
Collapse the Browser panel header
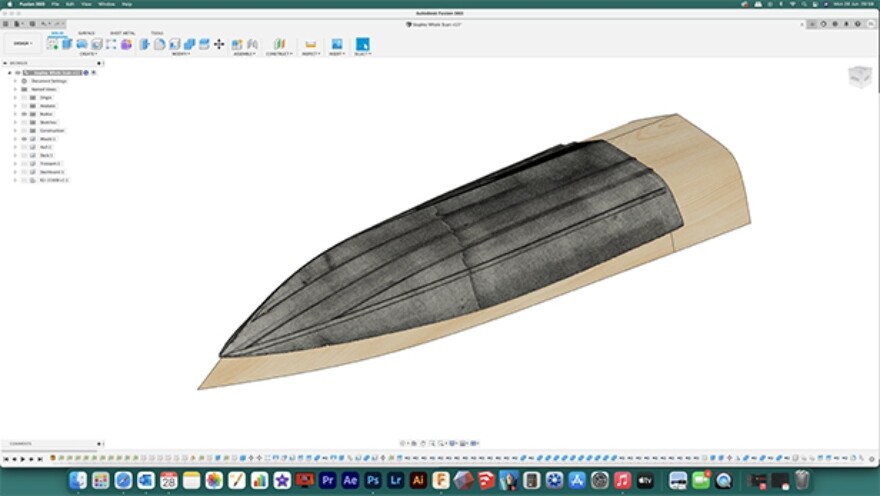point(5,63)
